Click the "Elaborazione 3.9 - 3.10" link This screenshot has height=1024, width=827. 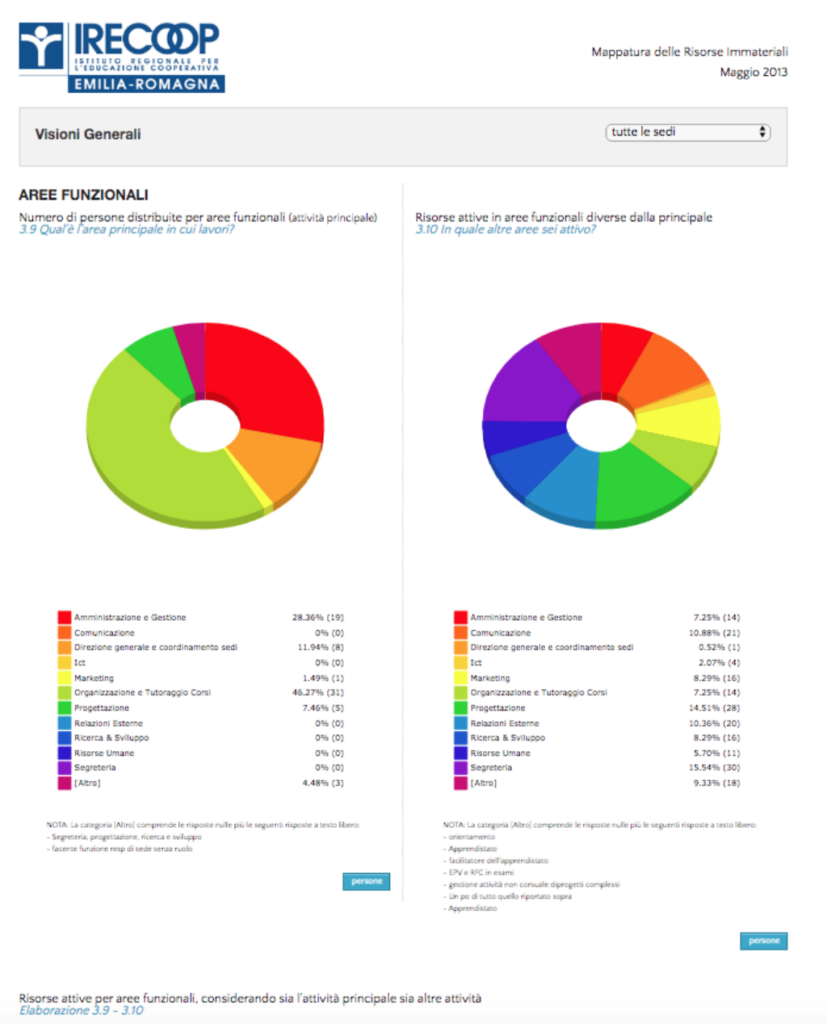[x=81, y=1011]
